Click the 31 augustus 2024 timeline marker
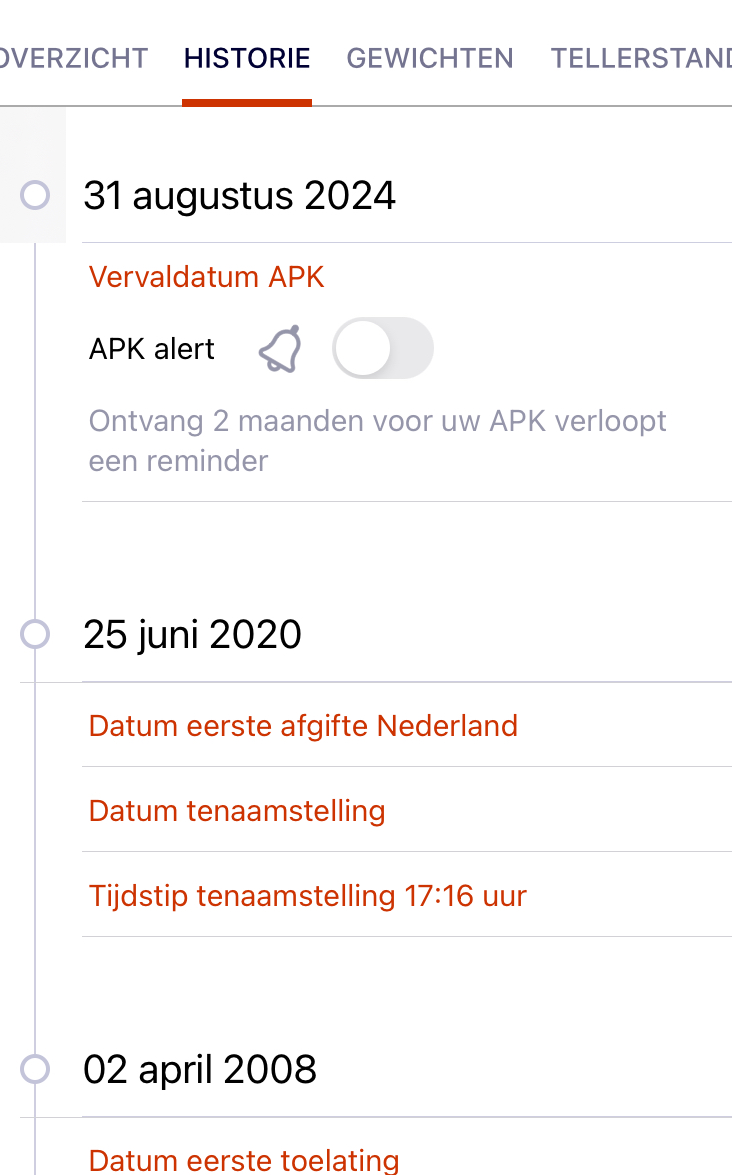 click(35, 195)
